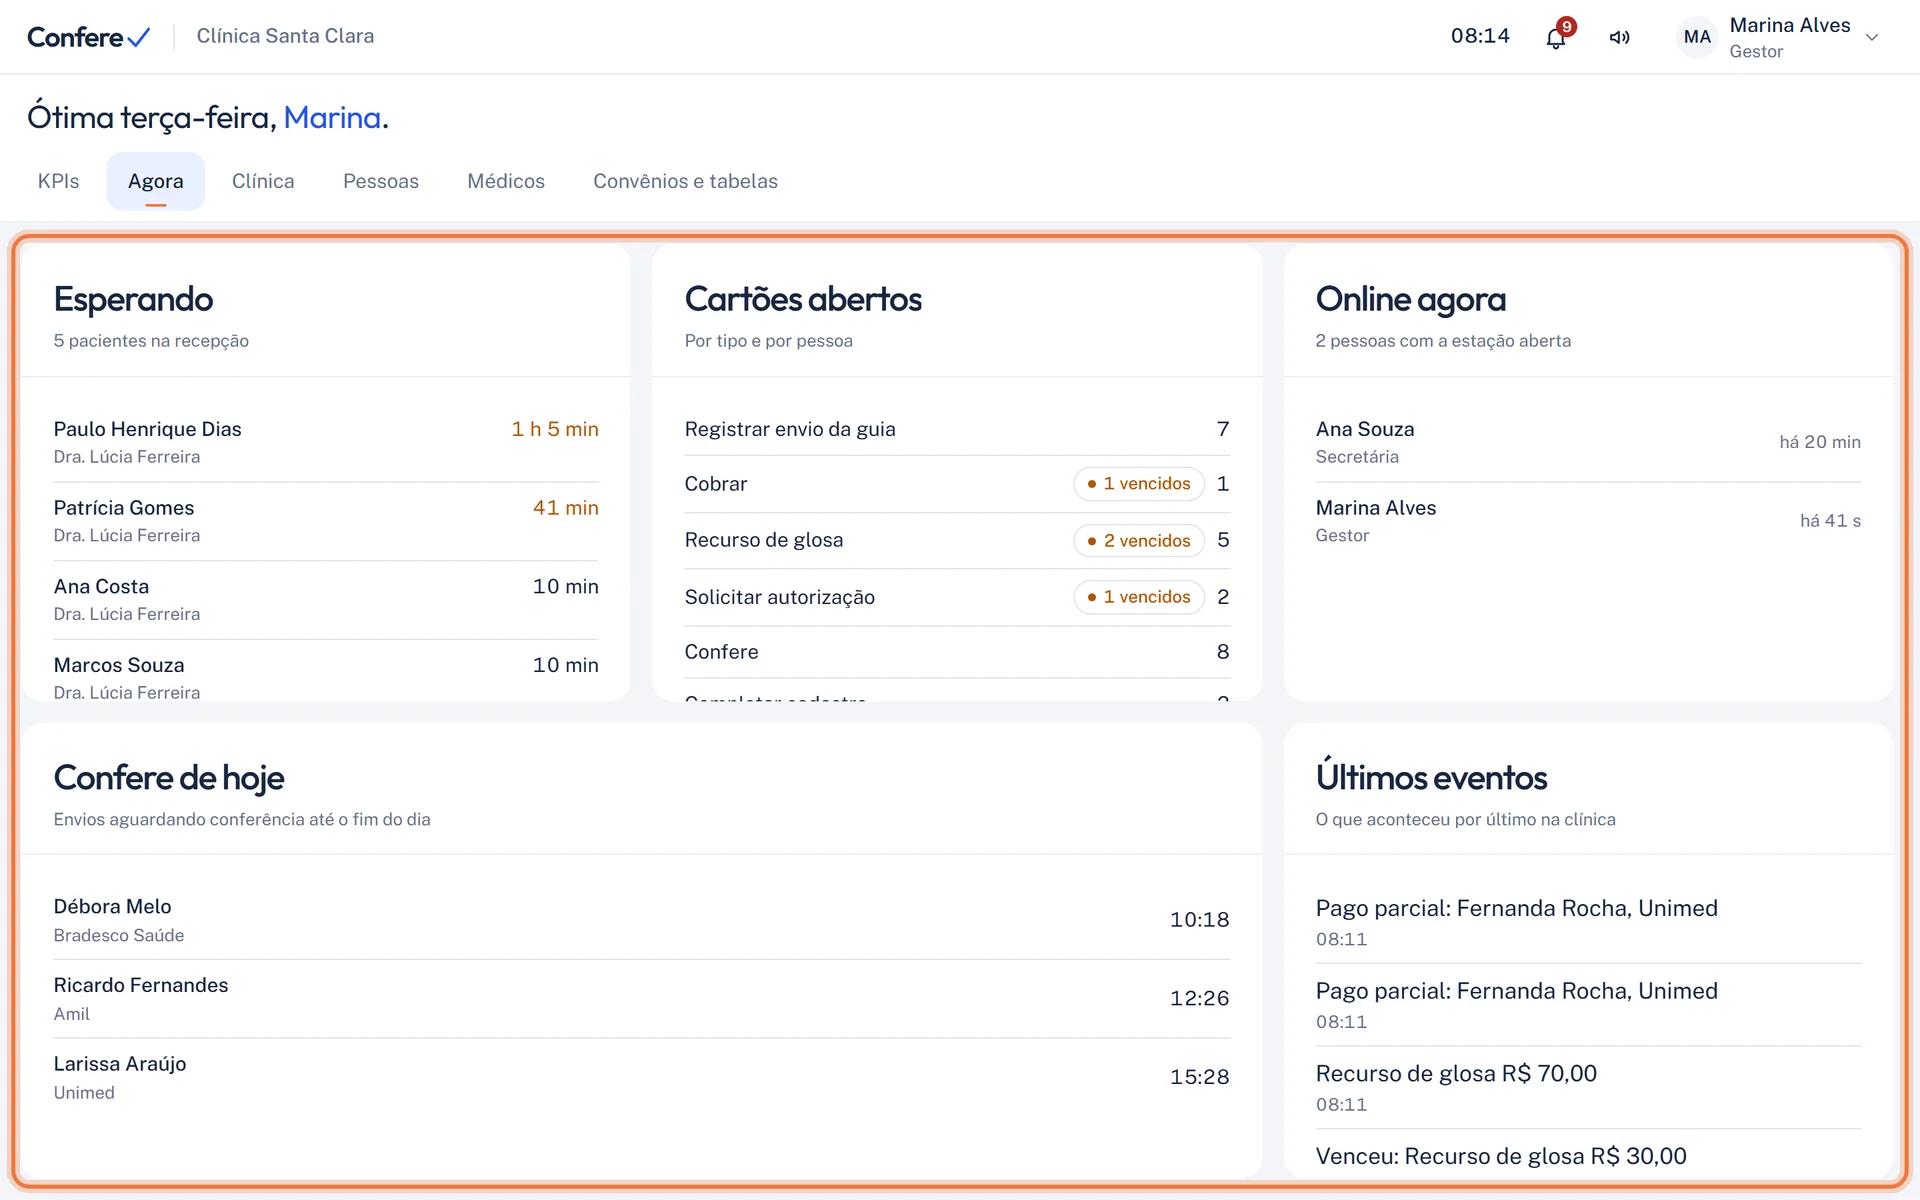The width and height of the screenshot is (1920, 1200).
Task: Open the first Pago parcial Fernanda Rocha event
Action: [x=1588, y=922]
